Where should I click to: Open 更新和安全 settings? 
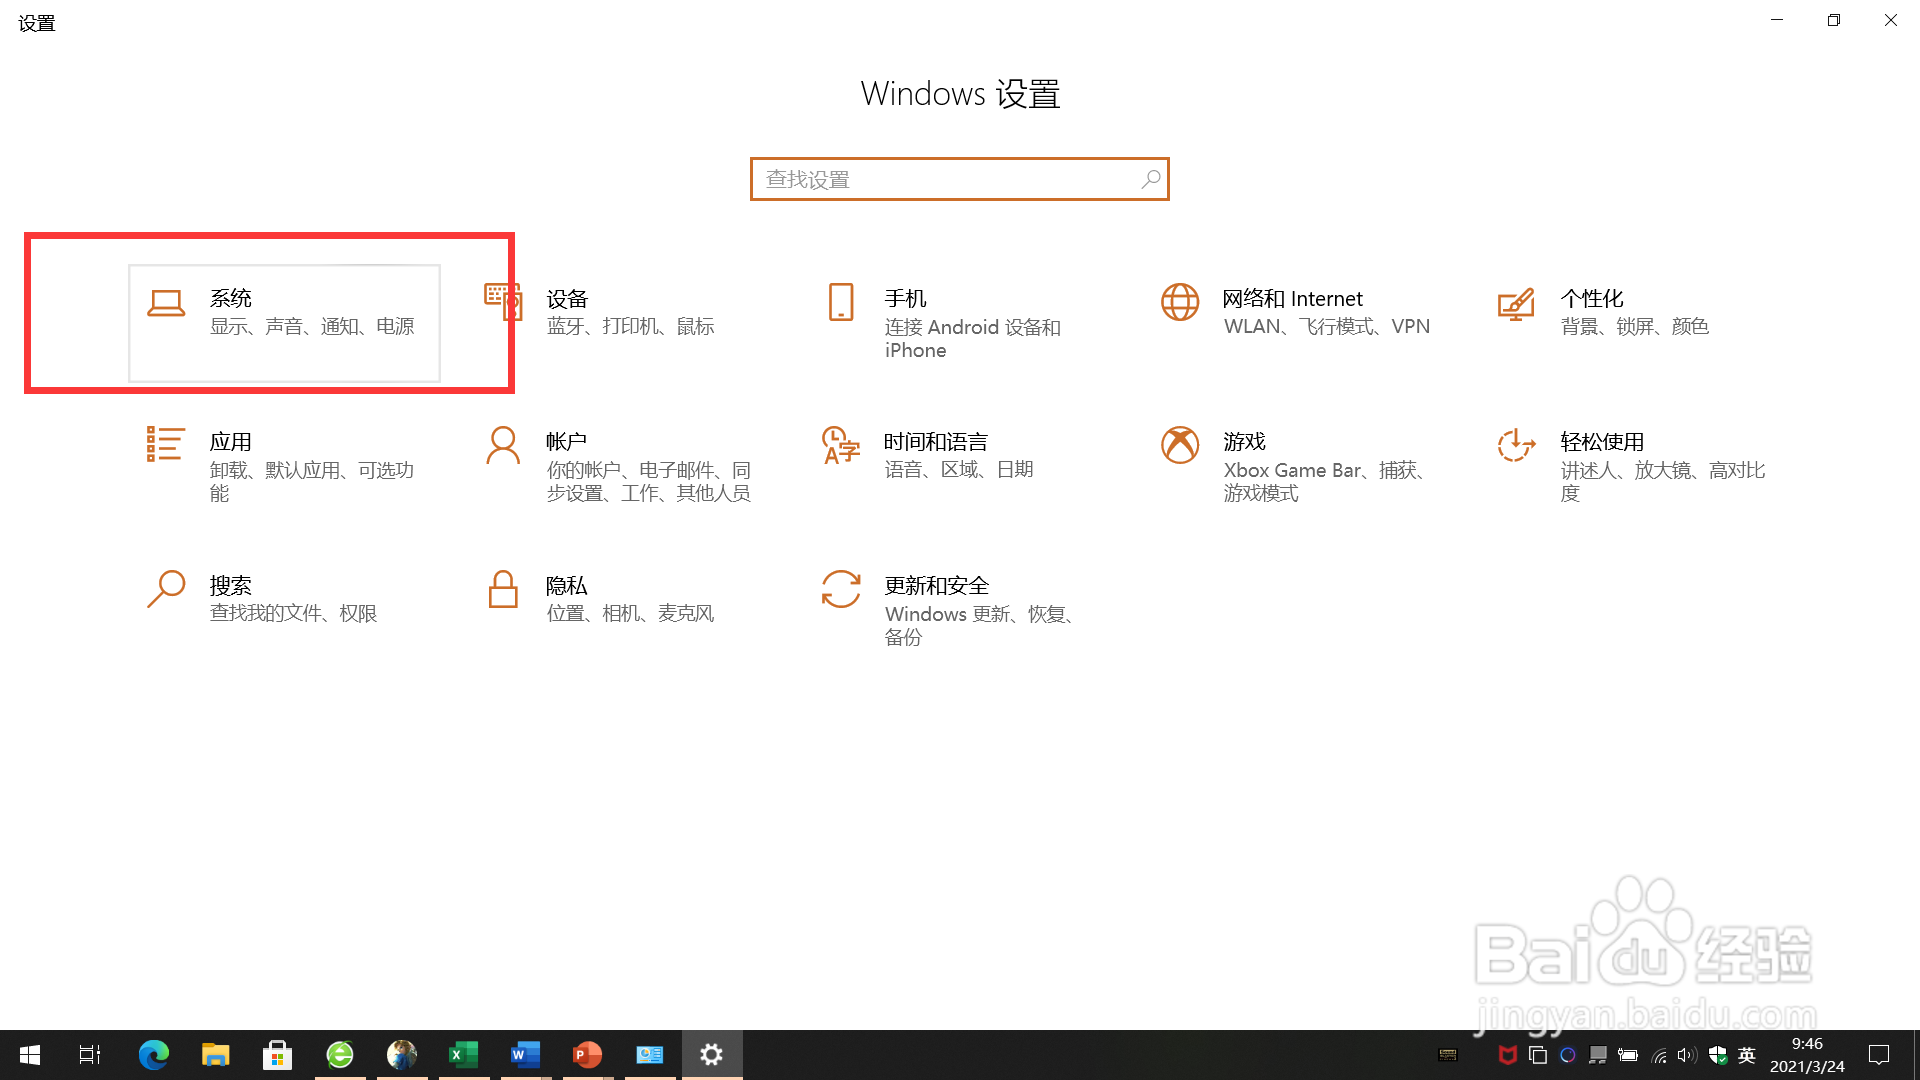[x=952, y=605]
